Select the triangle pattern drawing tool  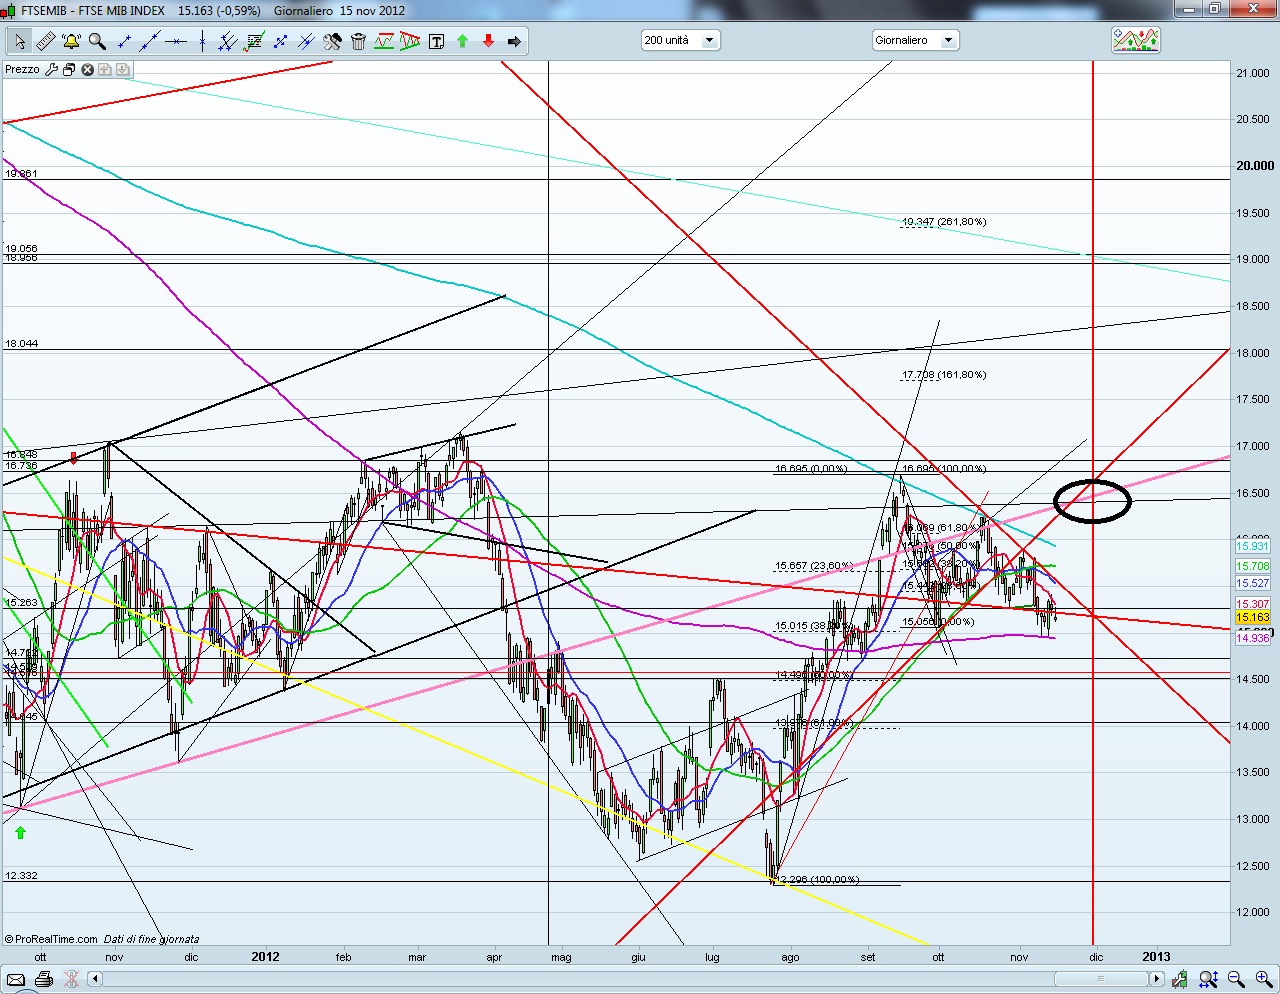click(x=410, y=41)
